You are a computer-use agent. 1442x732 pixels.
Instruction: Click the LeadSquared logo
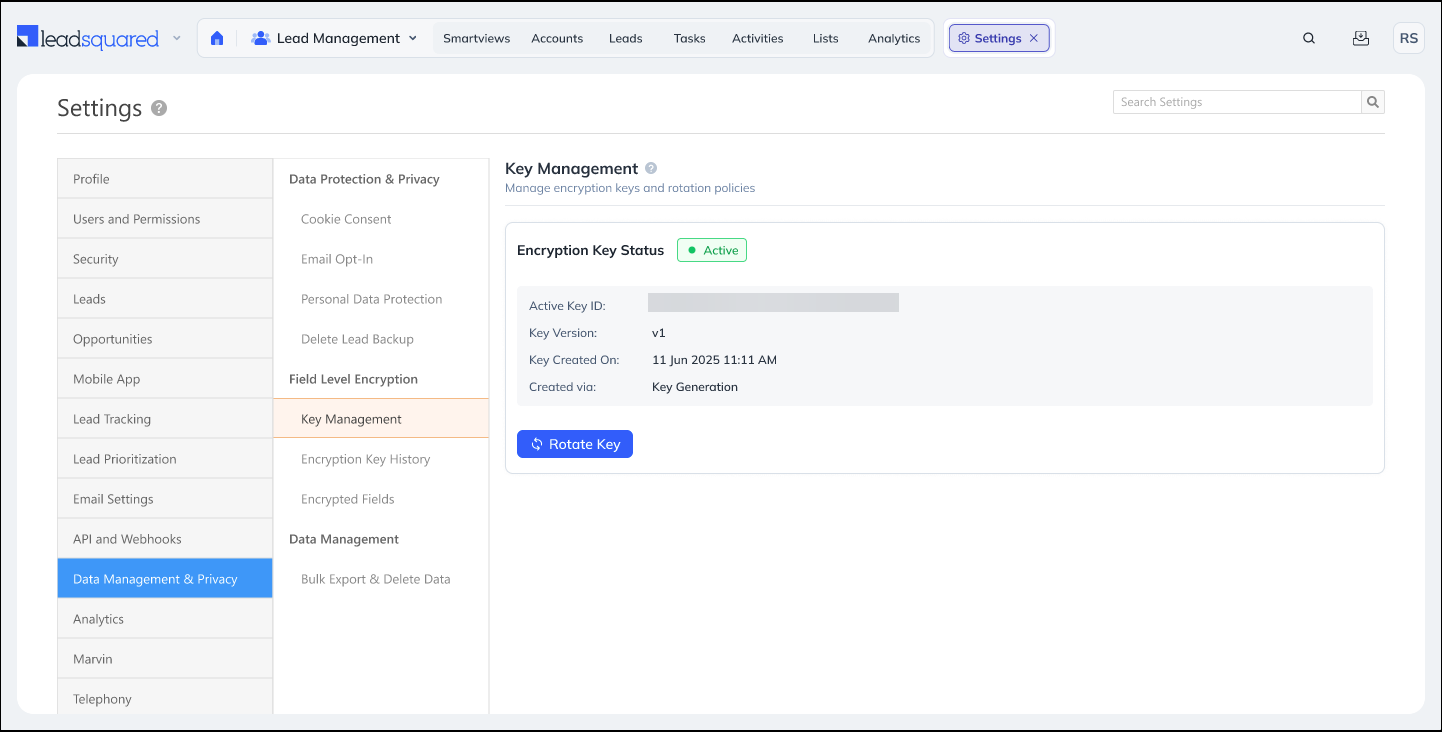point(88,38)
